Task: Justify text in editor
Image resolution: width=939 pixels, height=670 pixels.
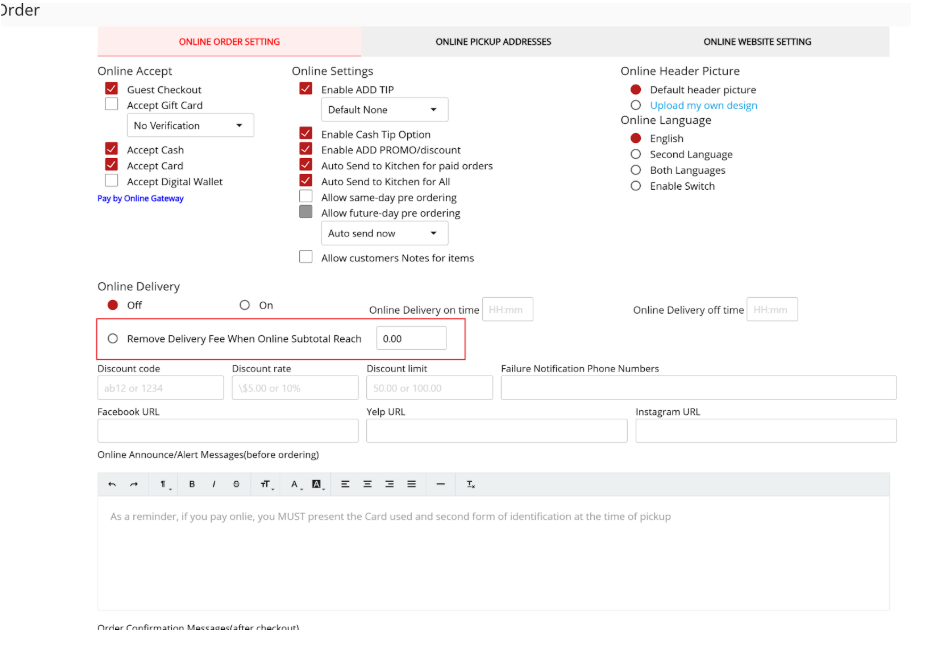Action: (x=411, y=484)
